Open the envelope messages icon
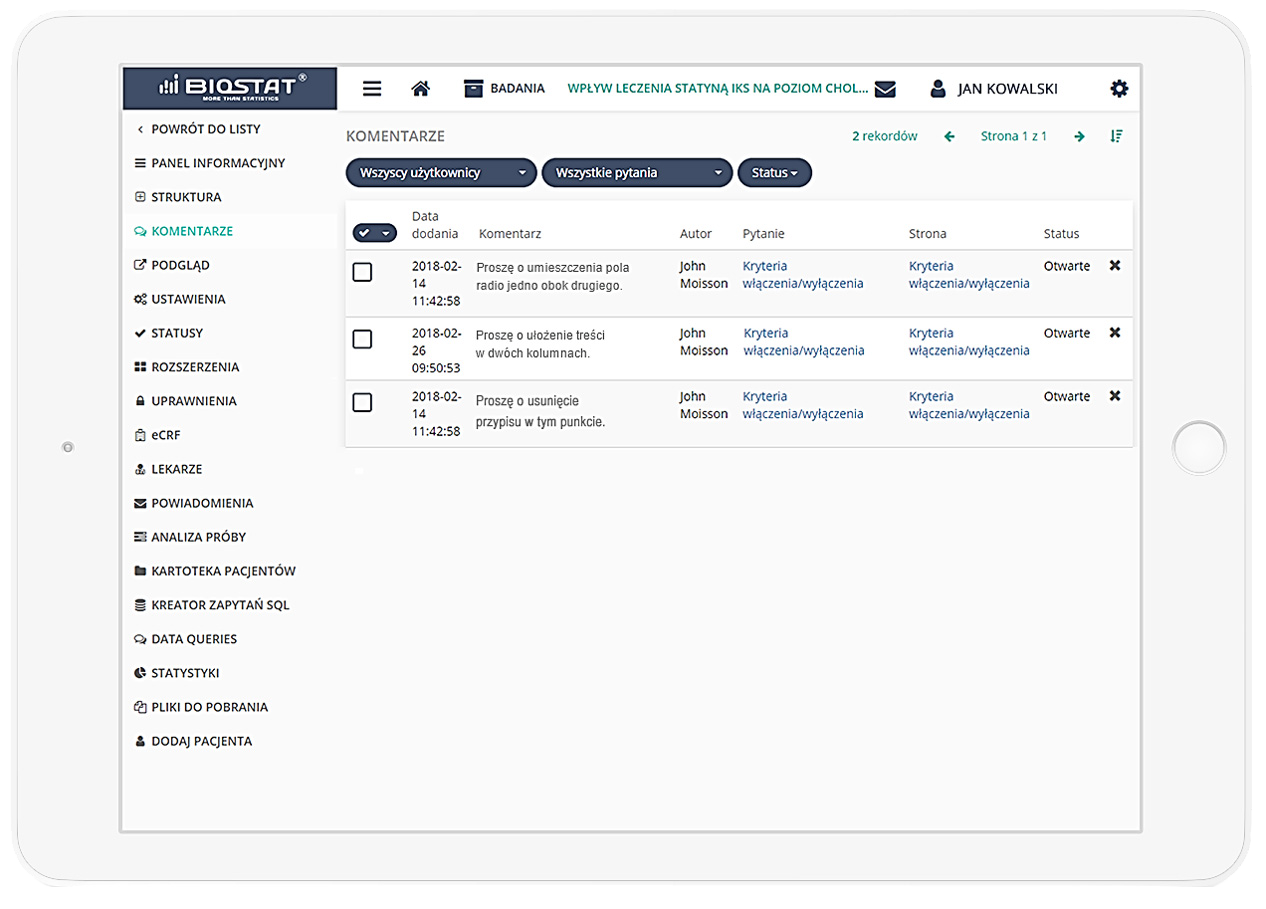 pos(885,89)
